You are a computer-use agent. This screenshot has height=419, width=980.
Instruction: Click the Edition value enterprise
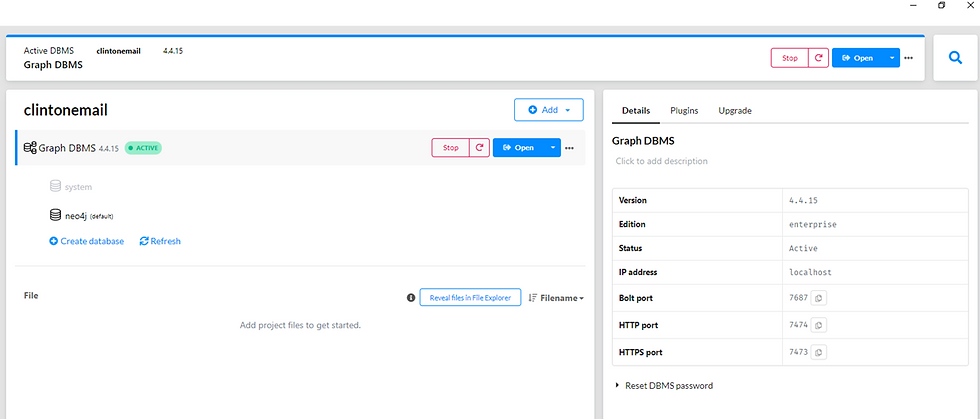pos(812,224)
